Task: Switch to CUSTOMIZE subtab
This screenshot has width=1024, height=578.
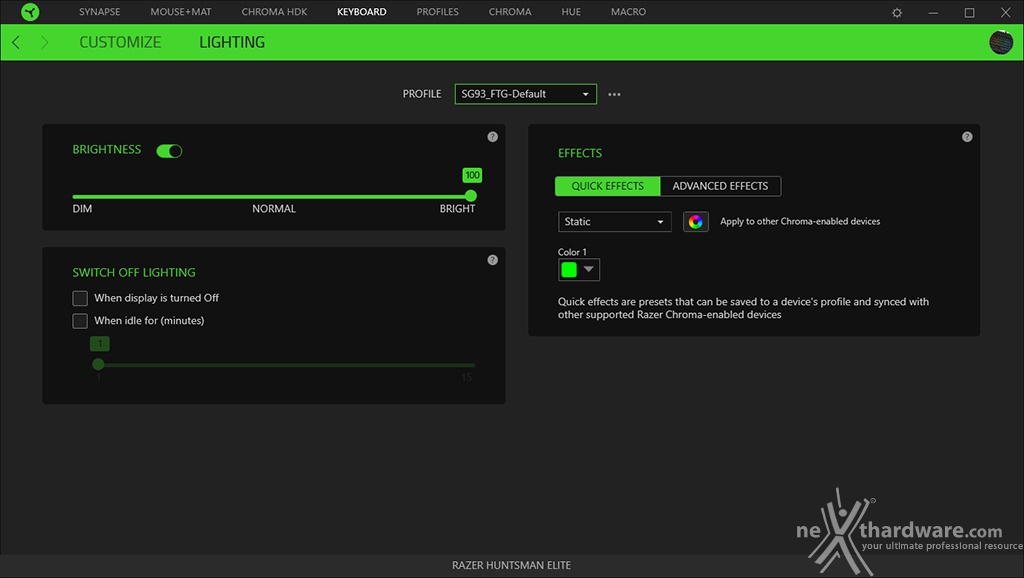Action: coord(120,42)
